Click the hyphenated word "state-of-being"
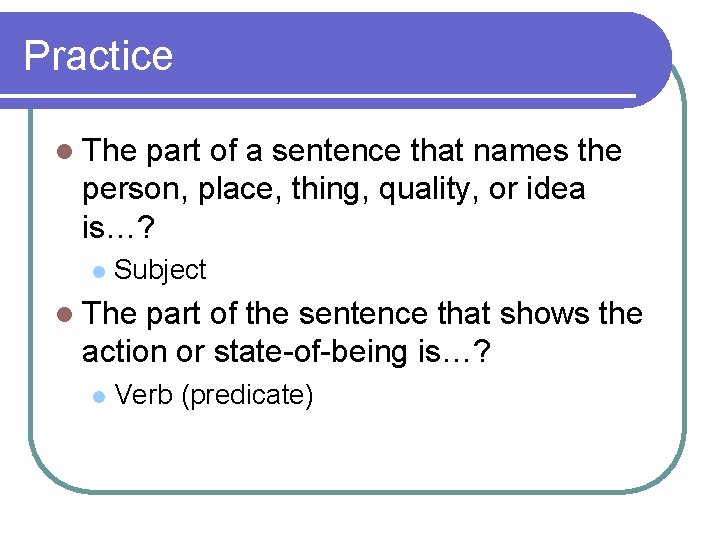720x540 pixels. [308, 350]
